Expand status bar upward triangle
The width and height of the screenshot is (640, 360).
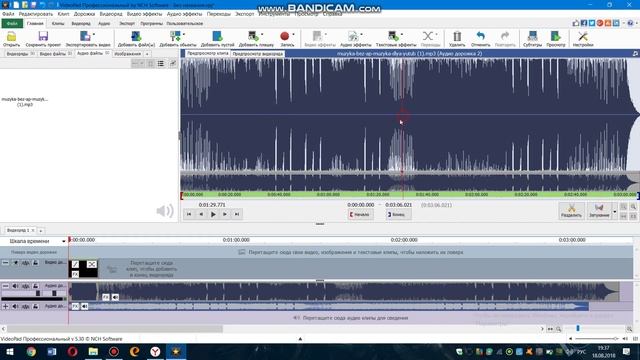pyautogui.click(x=300, y=339)
